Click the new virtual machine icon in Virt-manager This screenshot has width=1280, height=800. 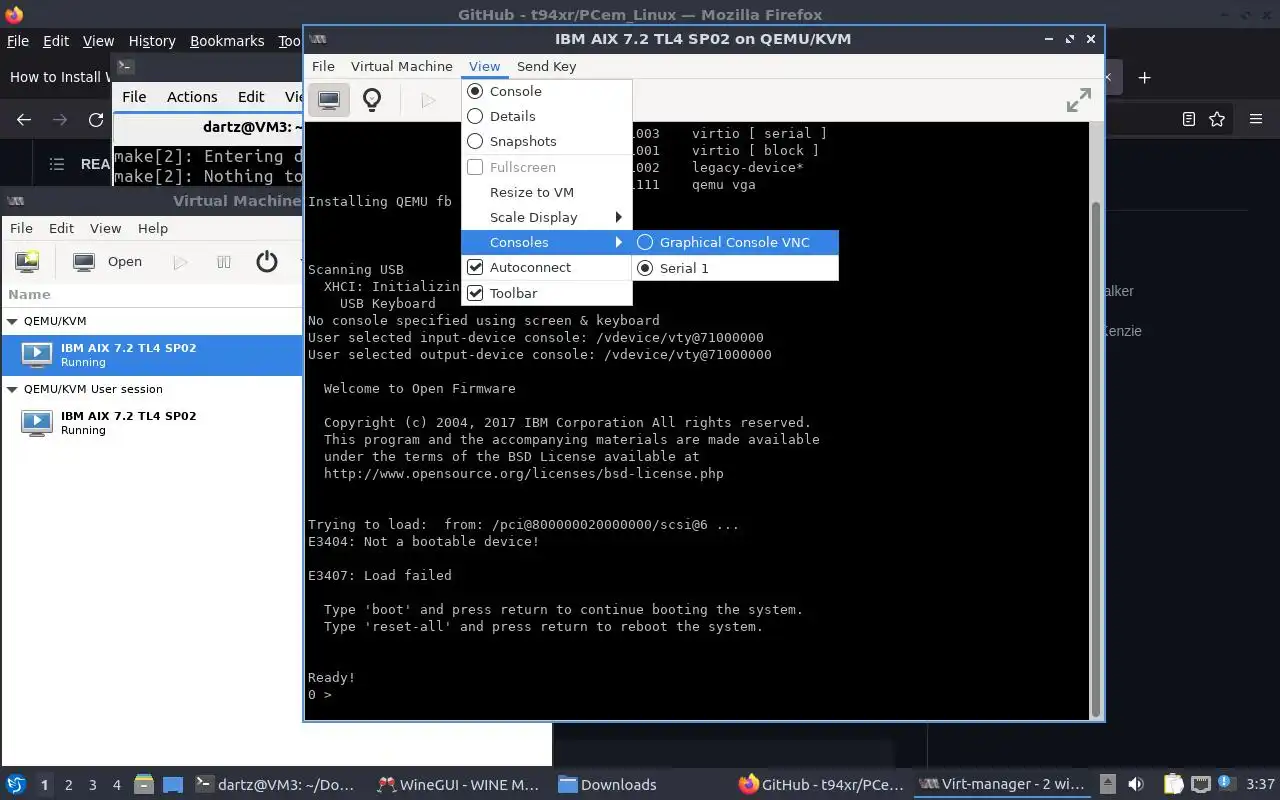(x=27, y=262)
